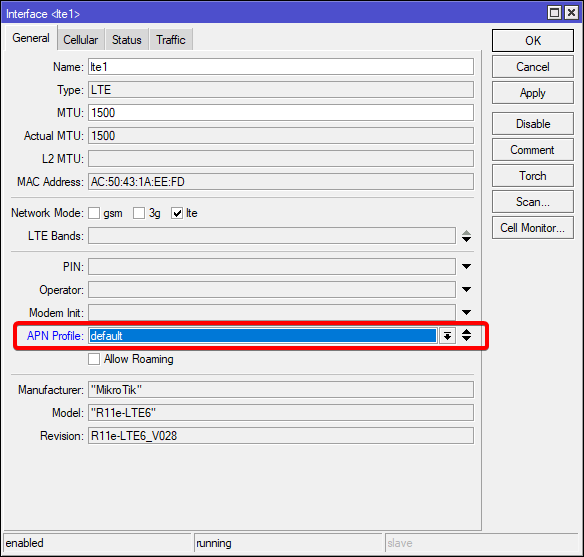This screenshot has height=557, width=584.
Task: Select the APN Profile default field
Action: pyautogui.click(x=263, y=336)
